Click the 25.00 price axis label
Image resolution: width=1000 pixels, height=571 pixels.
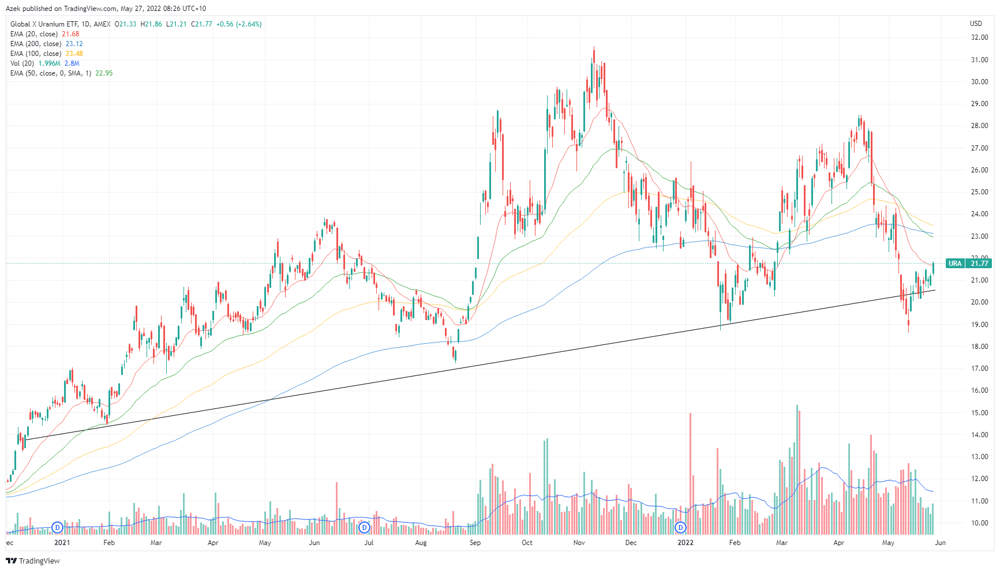979,192
